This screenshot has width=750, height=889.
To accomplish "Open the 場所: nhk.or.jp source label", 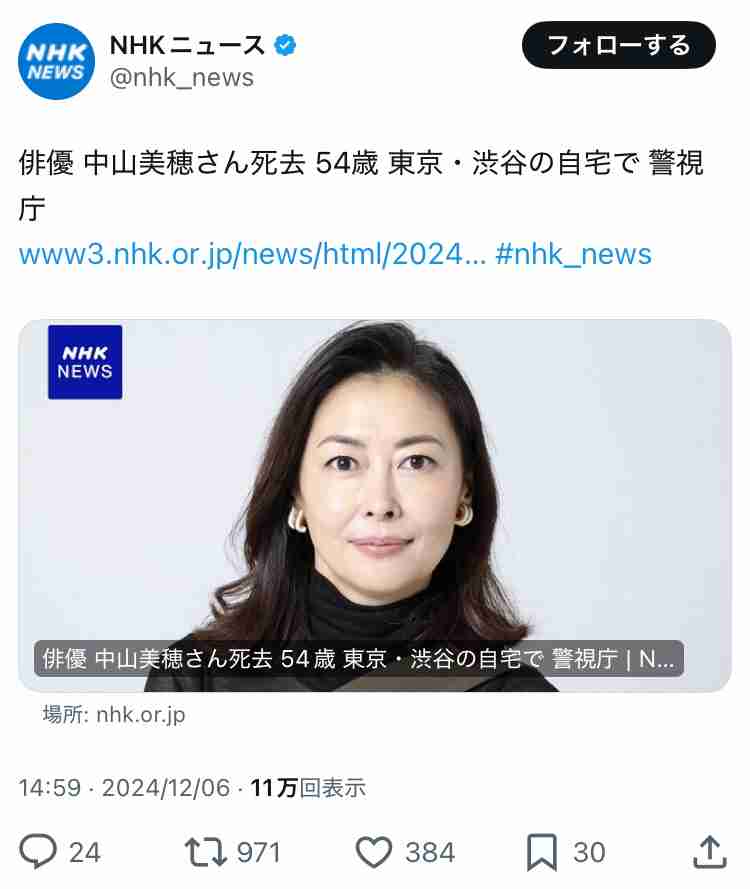I will (x=114, y=714).
